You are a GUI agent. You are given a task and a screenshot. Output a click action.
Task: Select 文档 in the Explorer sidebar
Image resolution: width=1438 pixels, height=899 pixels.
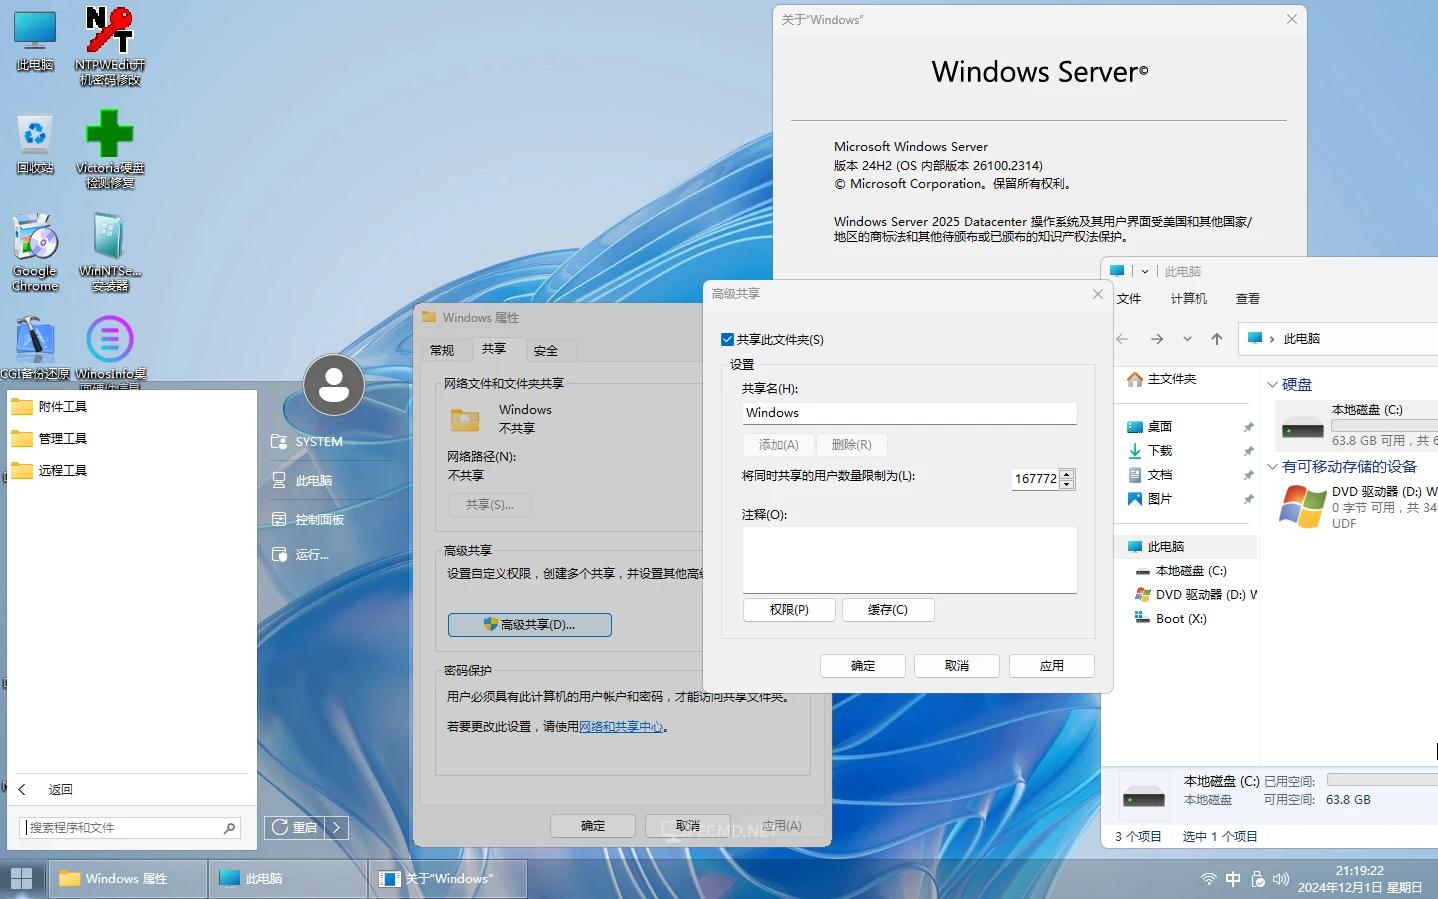click(x=1160, y=475)
